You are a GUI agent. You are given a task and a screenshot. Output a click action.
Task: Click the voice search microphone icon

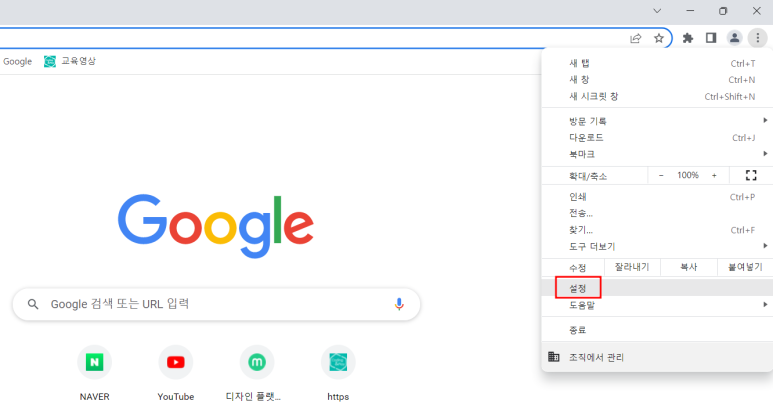(x=399, y=304)
